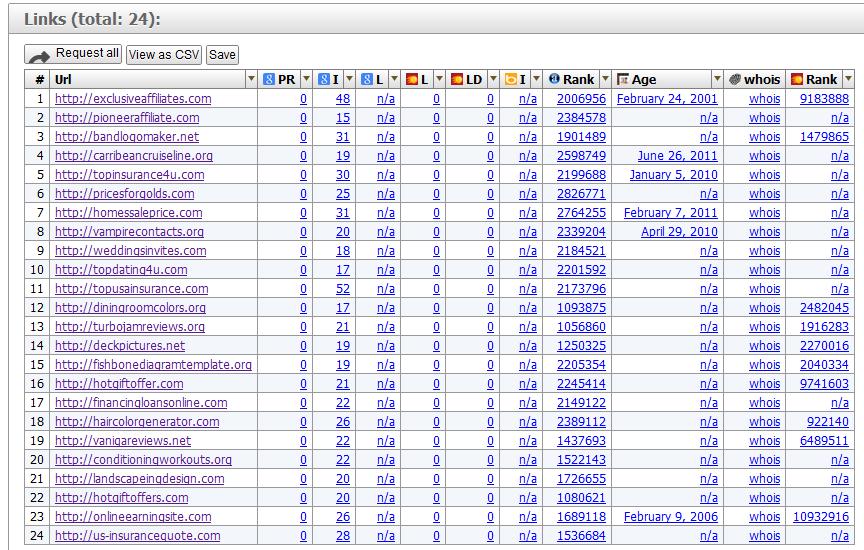Click the orange I column header icon
The image size is (864, 550).
[x=511, y=79]
